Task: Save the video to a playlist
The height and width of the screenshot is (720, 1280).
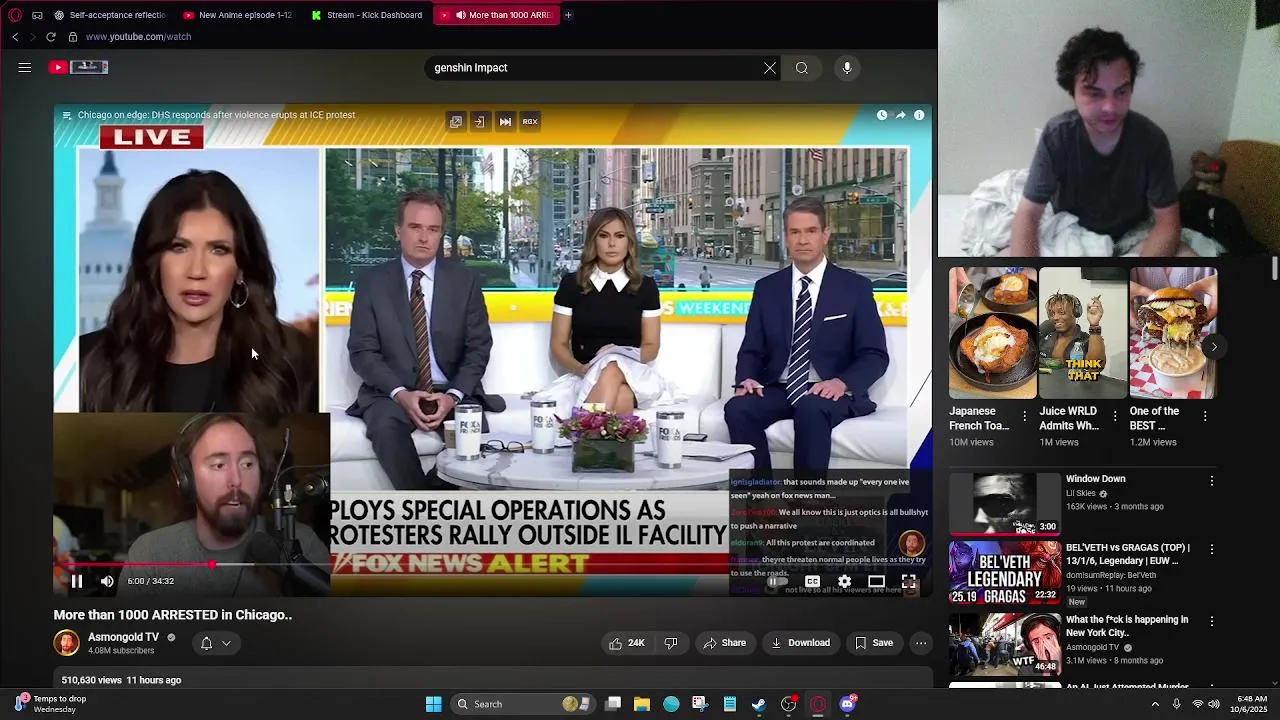Action: (873, 643)
